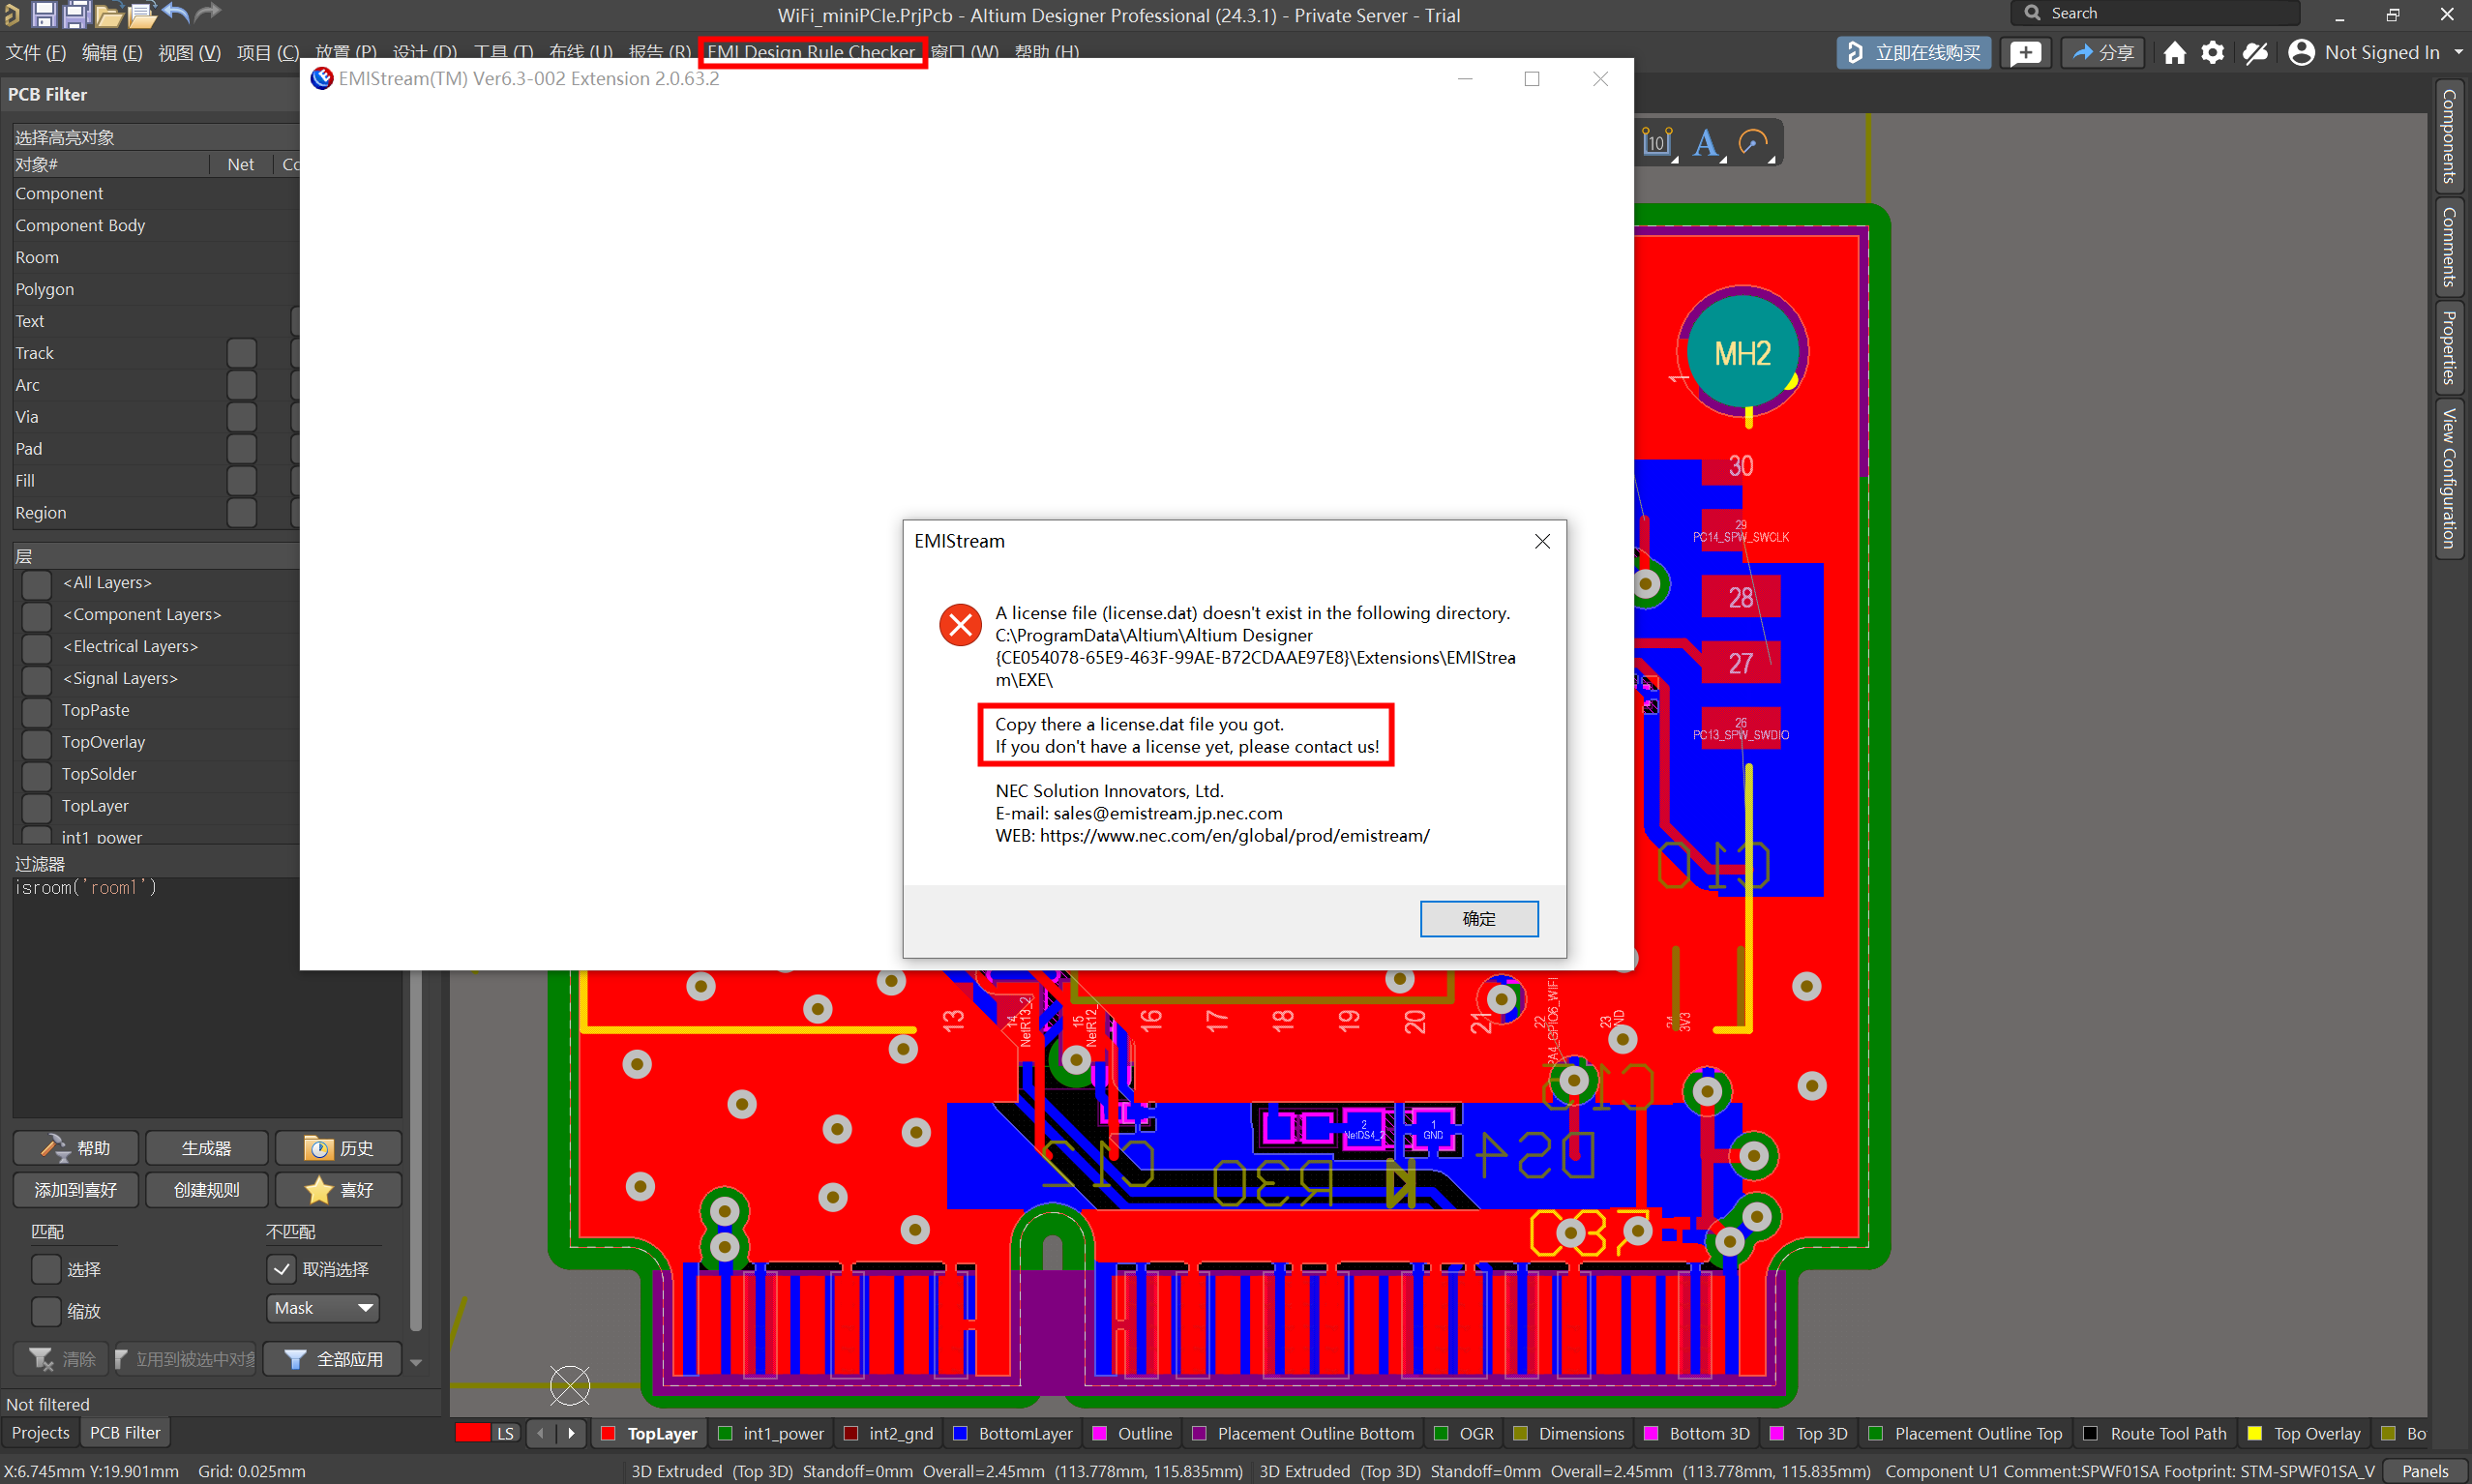Click the cloud connection disabled icon
Image resolution: width=2472 pixels, height=1484 pixels.
pyautogui.click(x=2254, y=53)
